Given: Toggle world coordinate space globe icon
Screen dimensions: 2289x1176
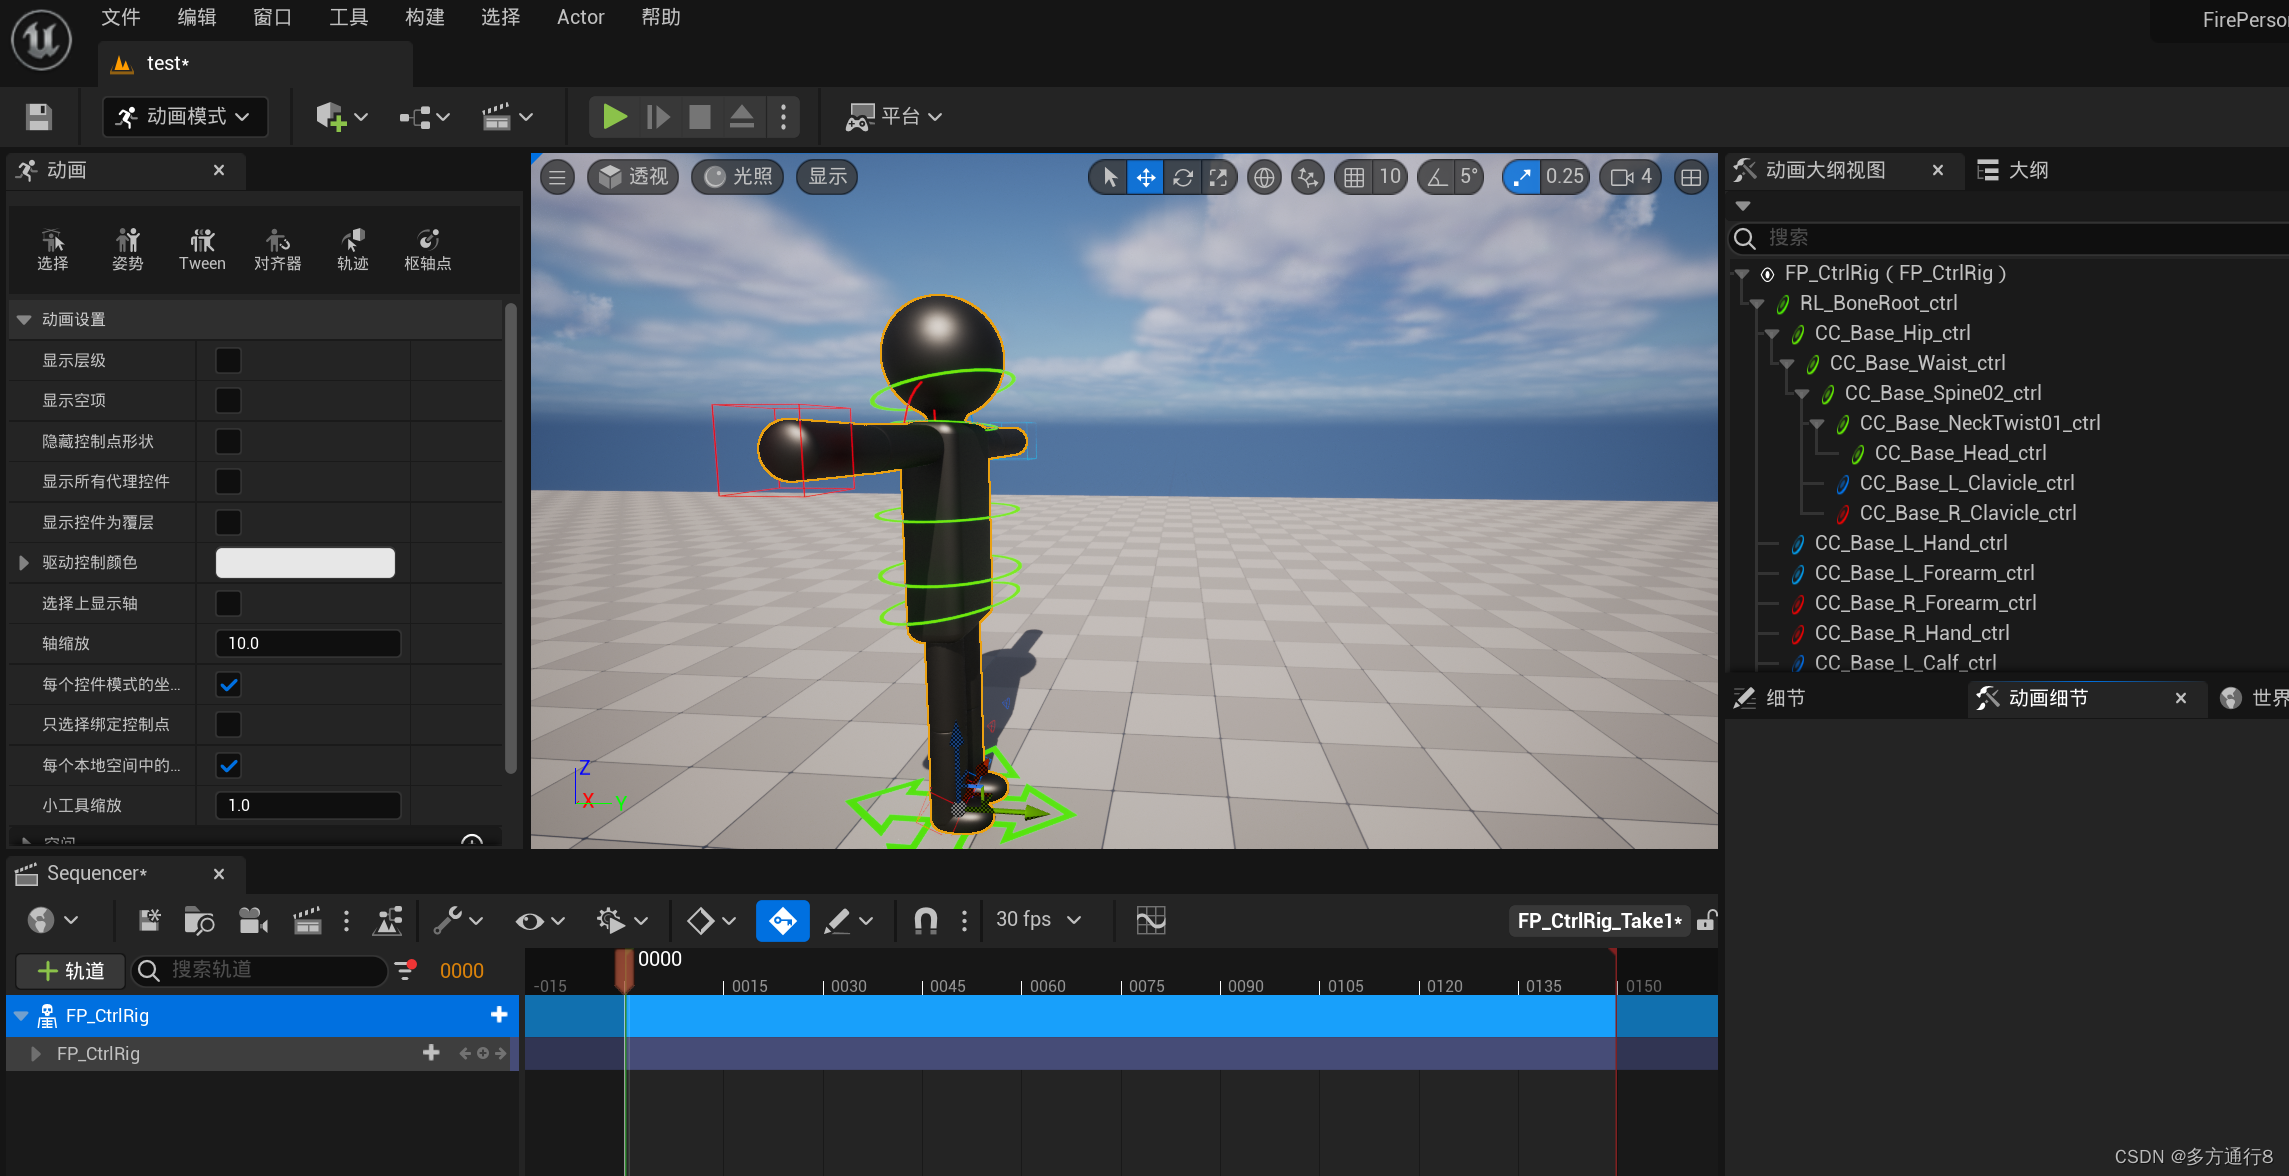Looking at the screenshot, I should 1264,178.
